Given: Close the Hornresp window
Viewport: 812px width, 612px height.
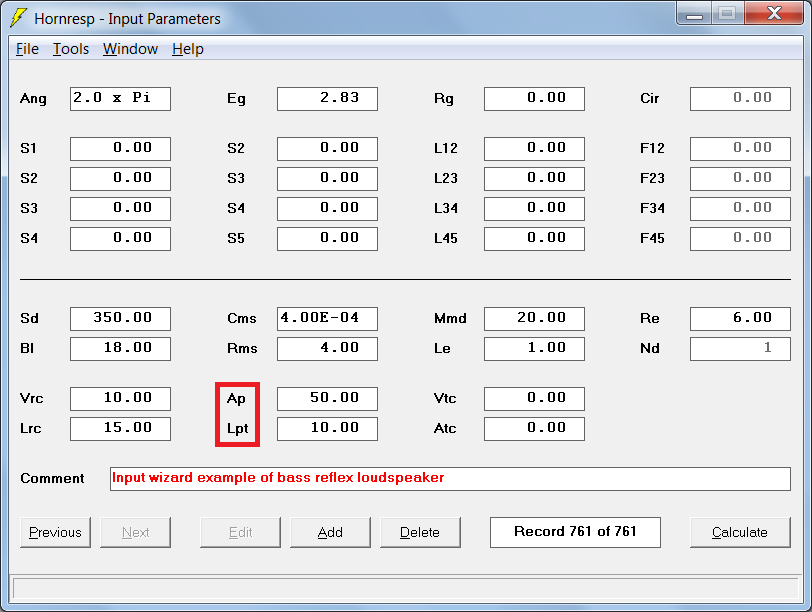Looking at the screenshot, I should [x=774, y=13].
